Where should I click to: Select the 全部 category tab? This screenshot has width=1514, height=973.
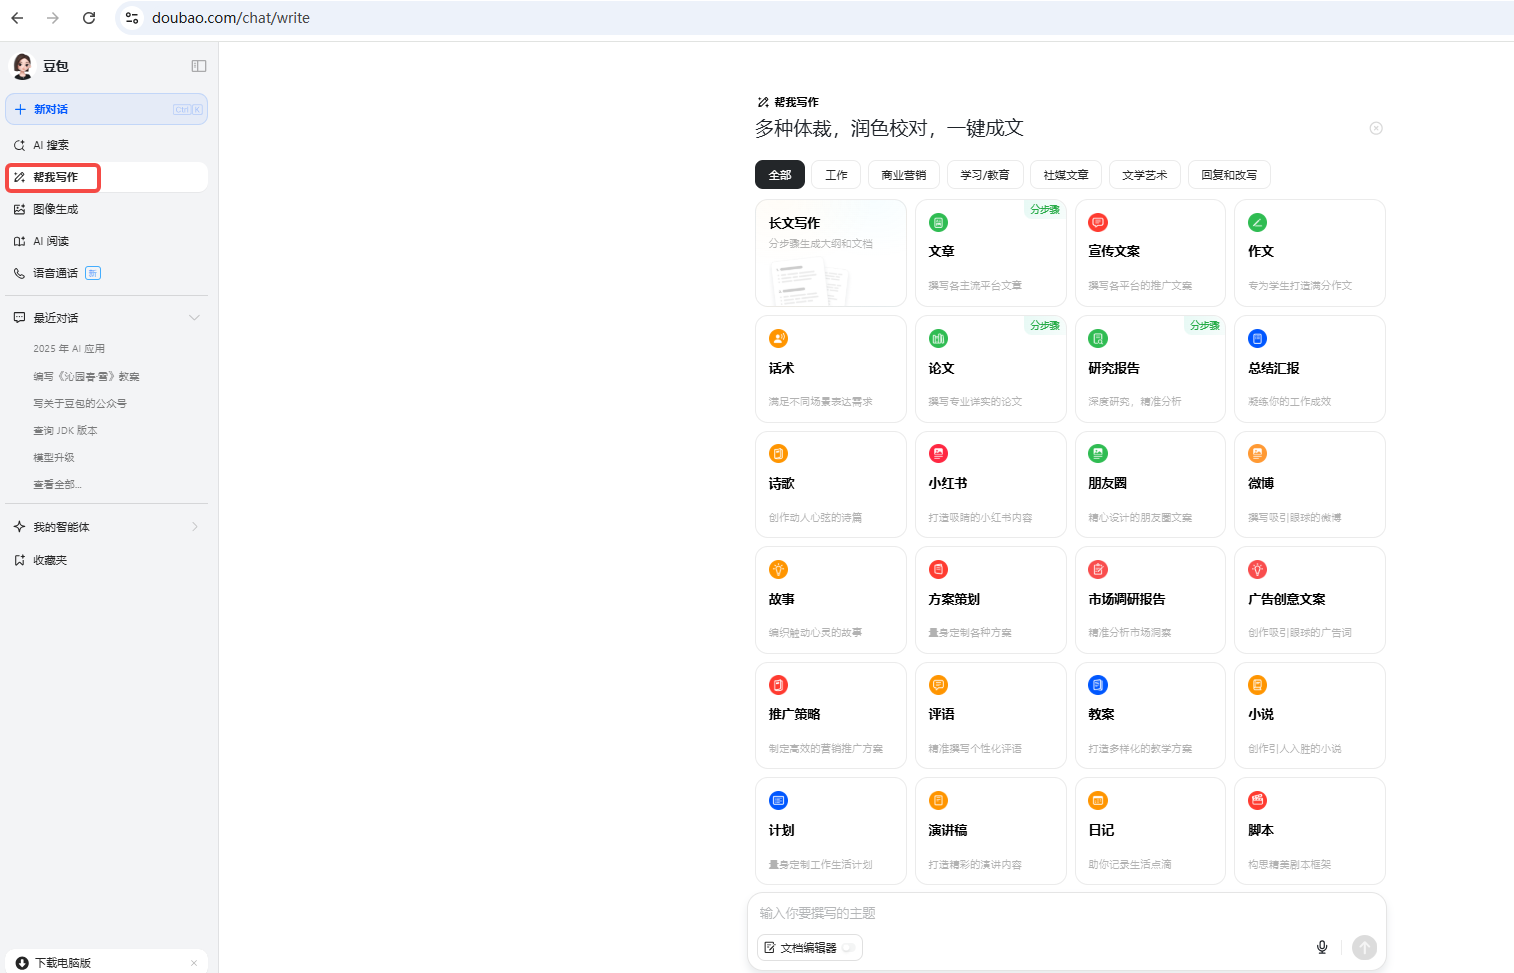(780, 175)
